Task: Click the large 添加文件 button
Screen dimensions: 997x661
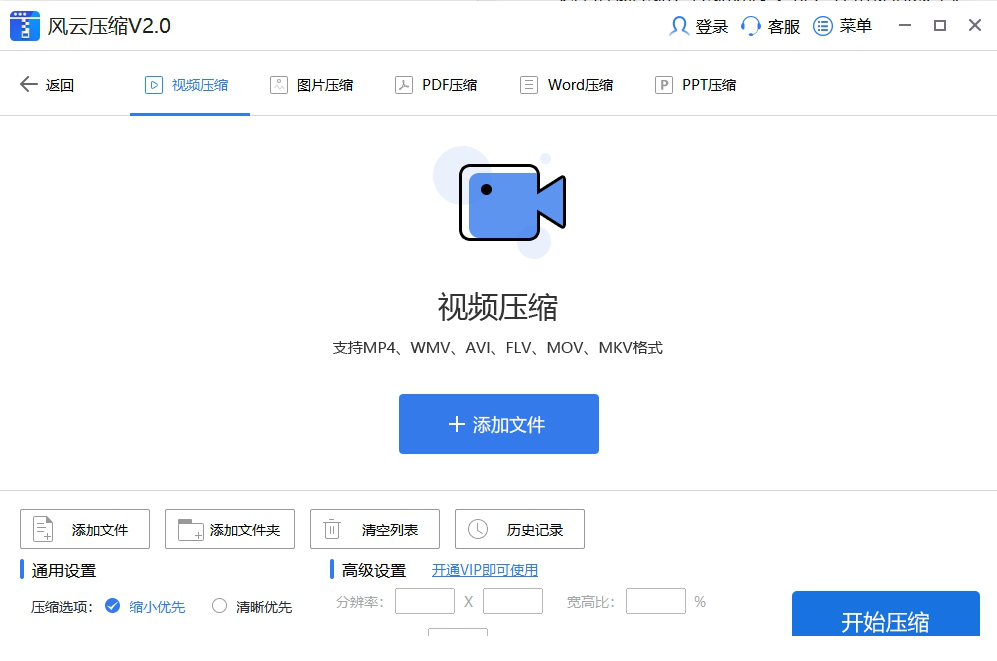Action: pos(498,424)
